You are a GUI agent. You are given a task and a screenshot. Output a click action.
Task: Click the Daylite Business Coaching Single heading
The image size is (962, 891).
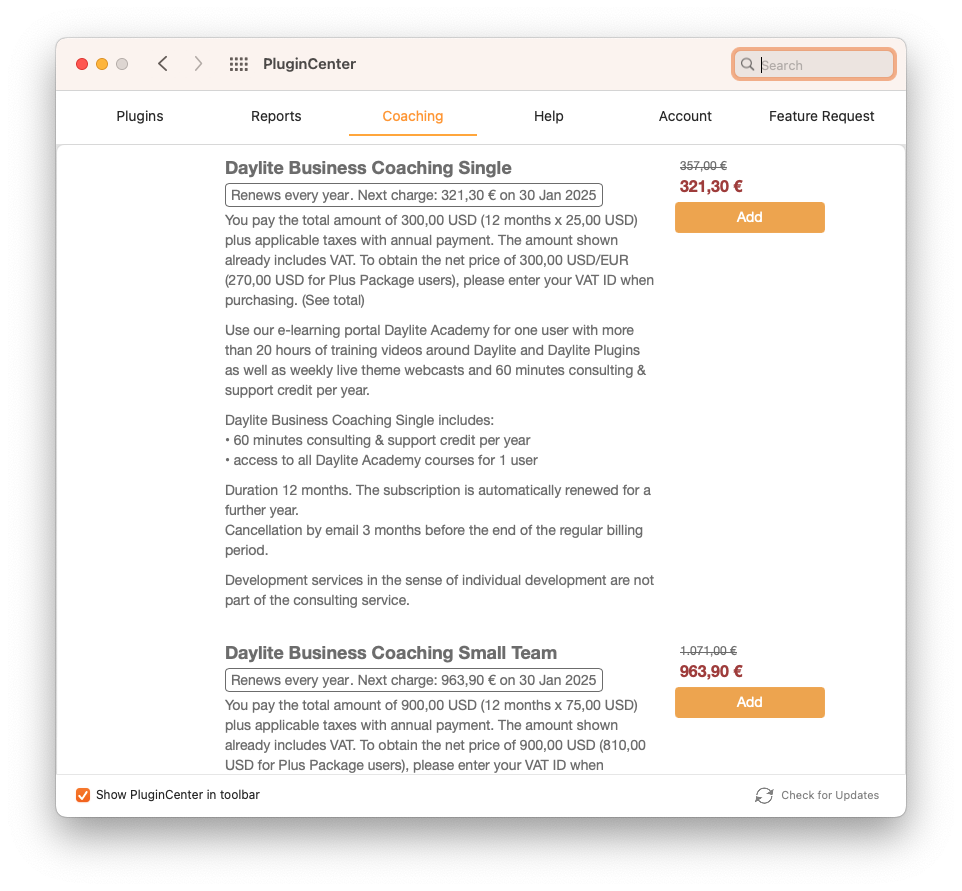tap(368, 168)
